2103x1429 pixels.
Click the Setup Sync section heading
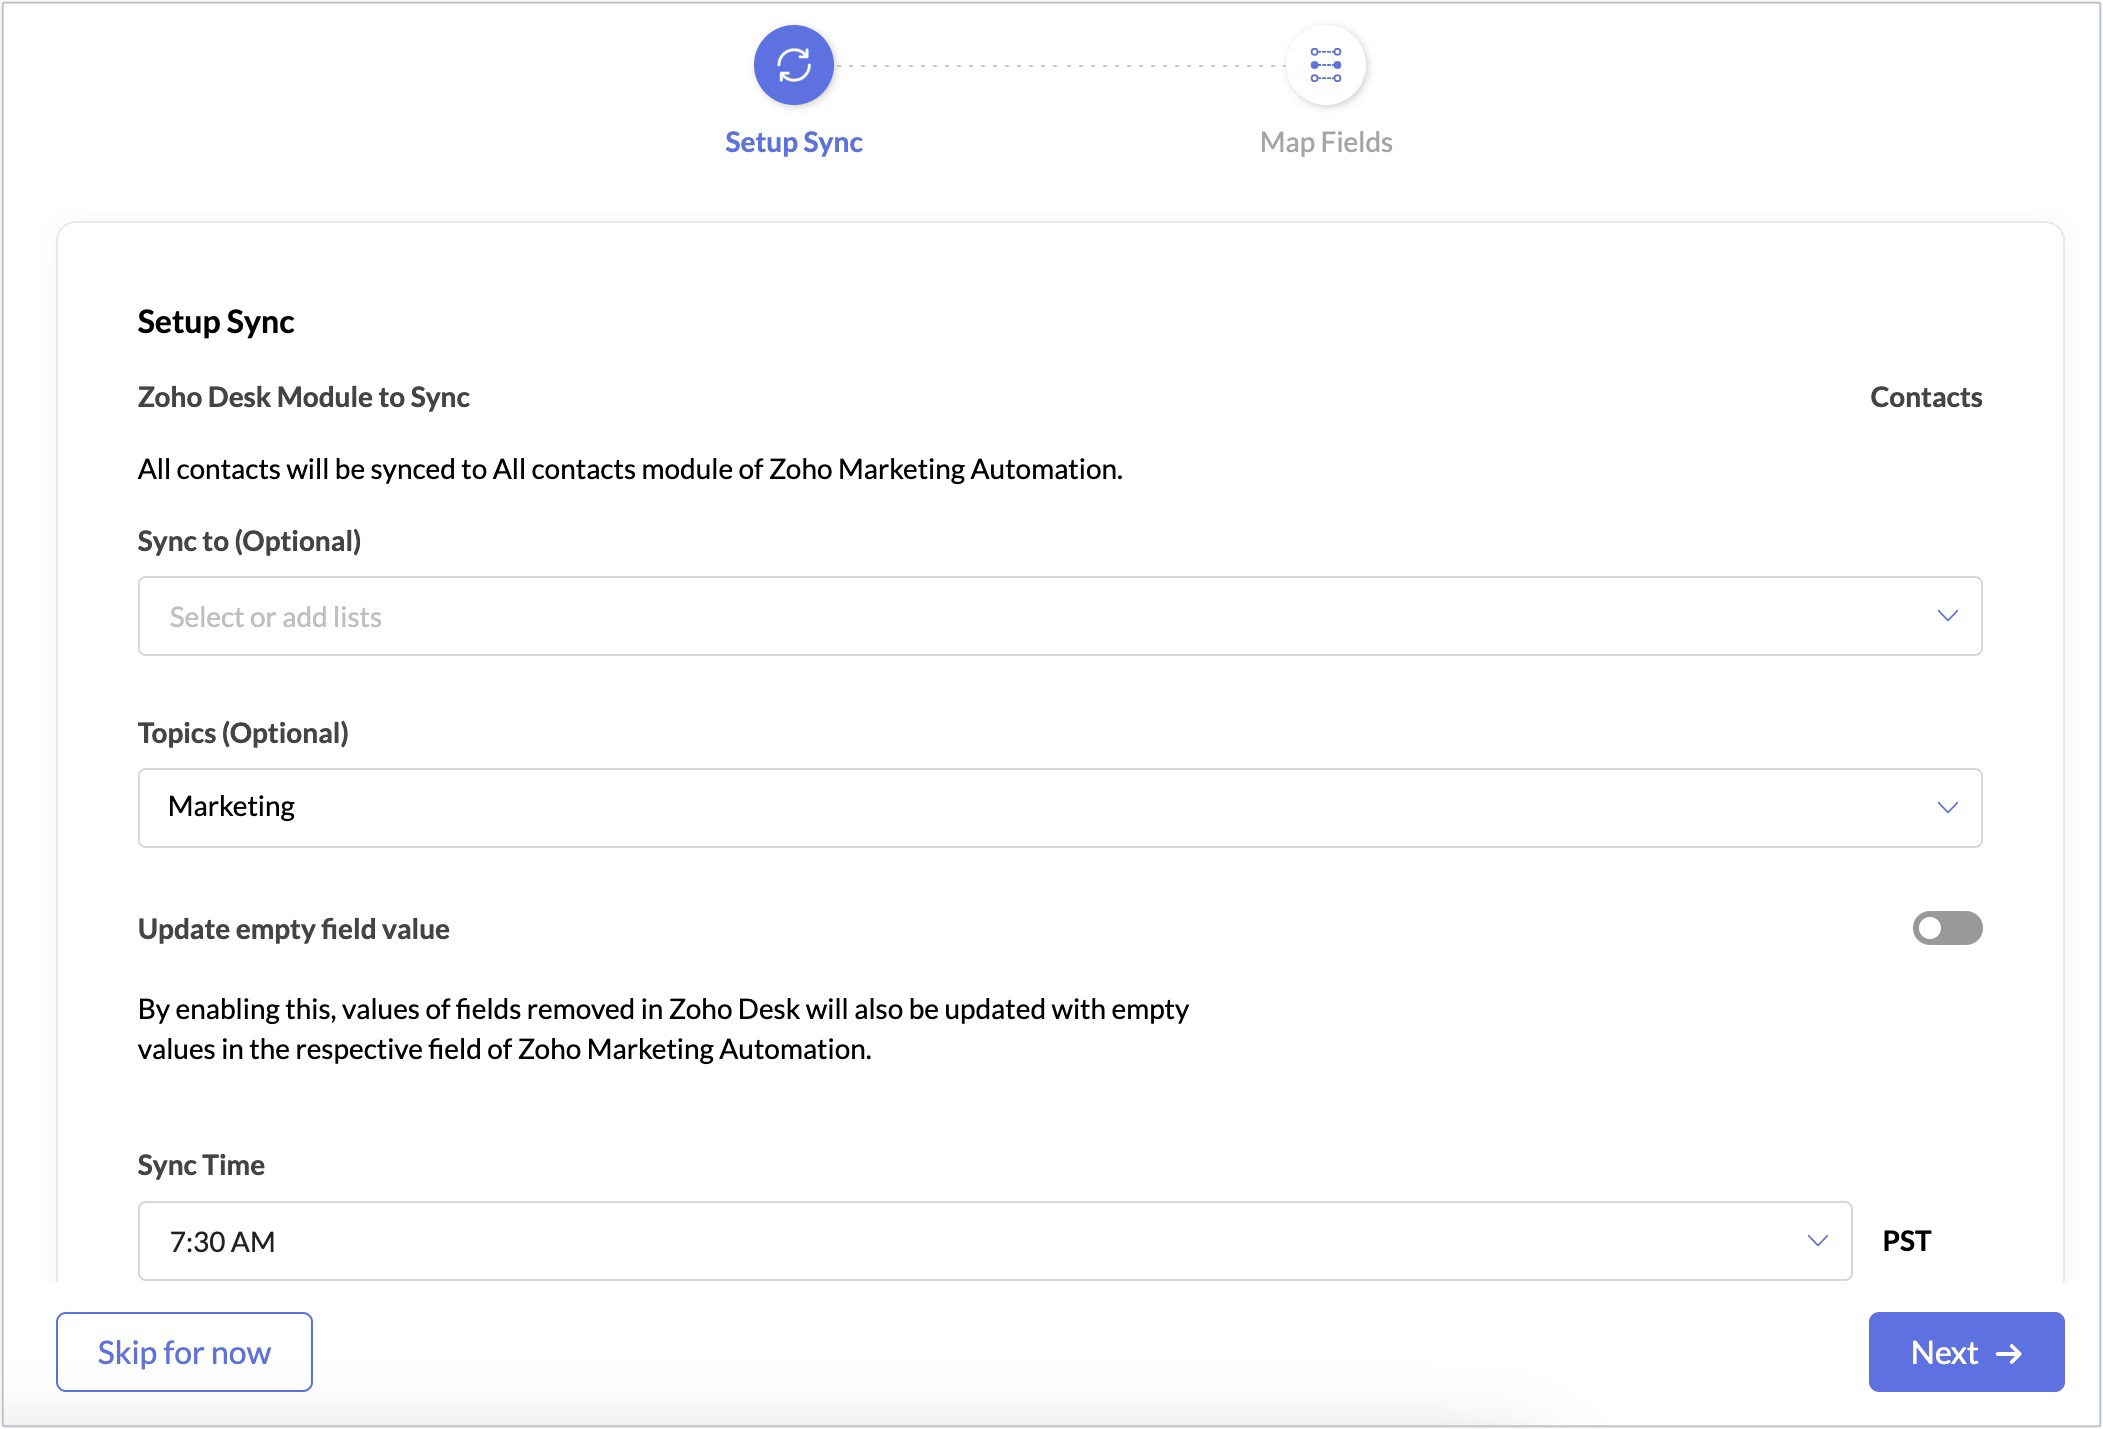216,322
